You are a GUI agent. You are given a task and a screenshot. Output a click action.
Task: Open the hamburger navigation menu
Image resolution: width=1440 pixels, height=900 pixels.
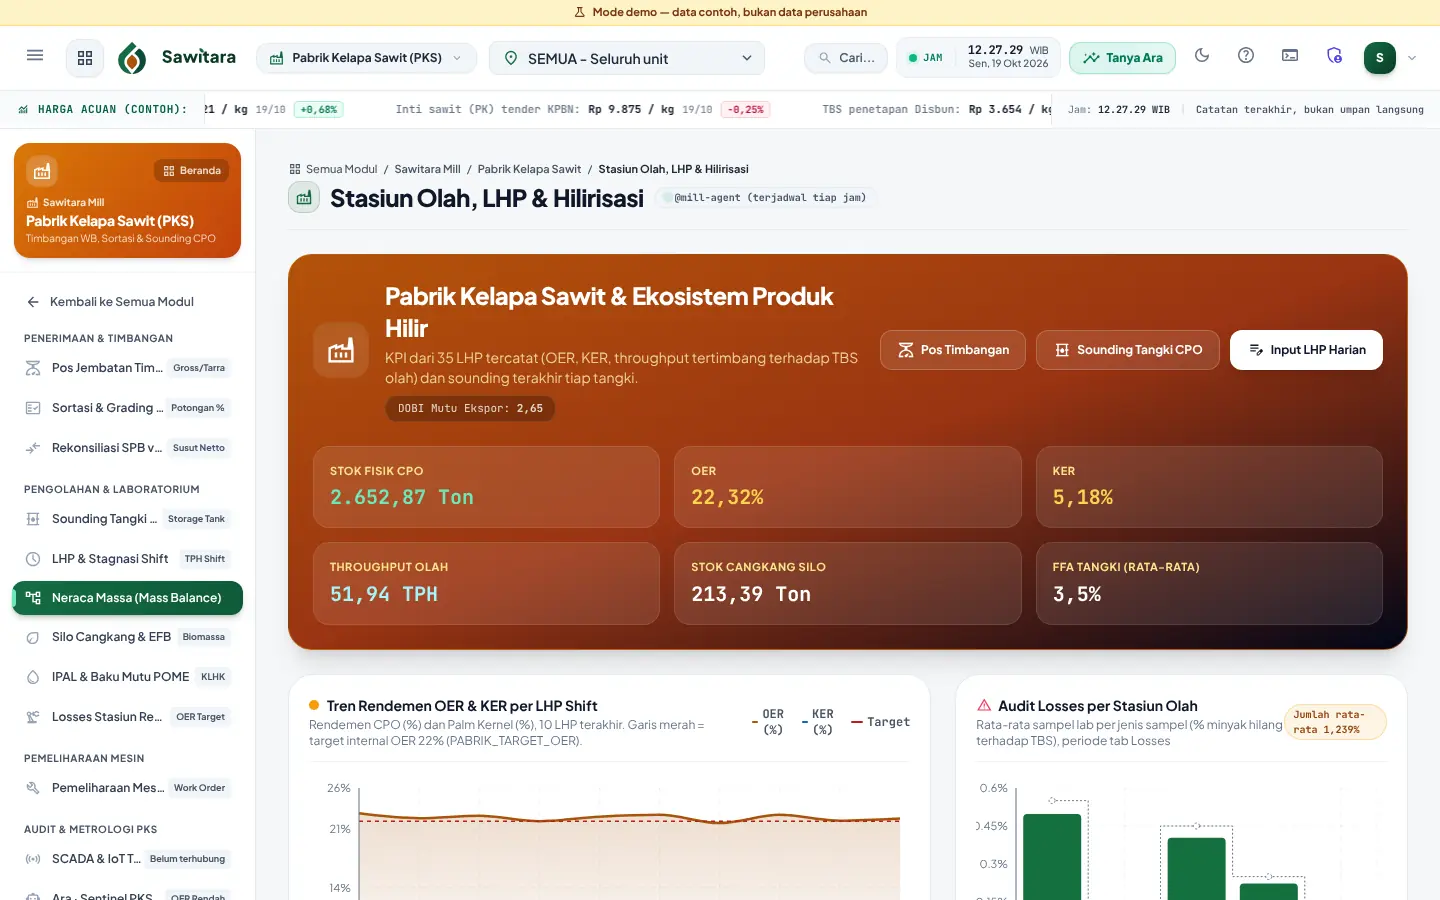pyautogui.click(x=35, y=57)
